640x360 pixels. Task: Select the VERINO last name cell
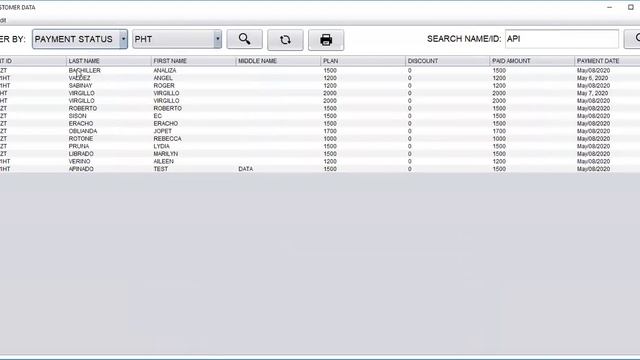[x=80, y=162]
